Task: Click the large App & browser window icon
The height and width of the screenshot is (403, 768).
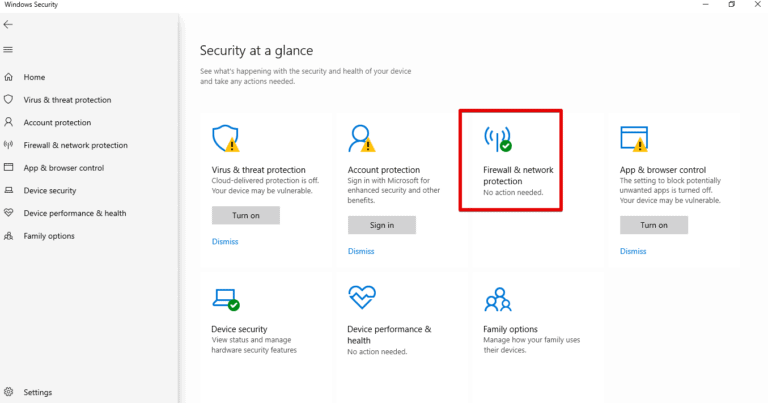Action: [x=634, y=138]
